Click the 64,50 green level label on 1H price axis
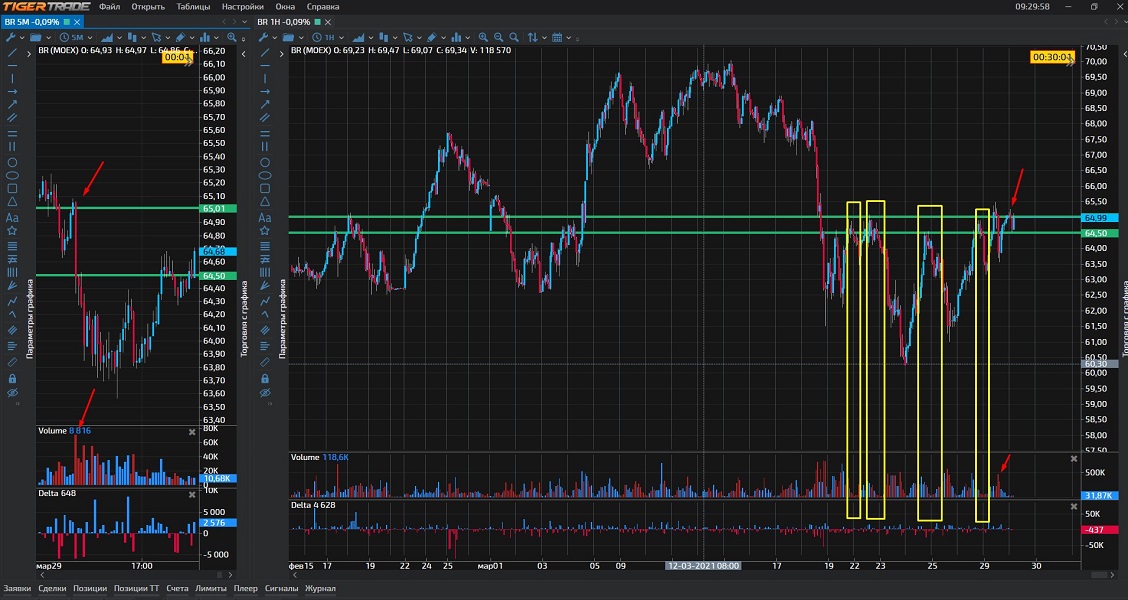The image size is (1128, 600). [1099, 233]
